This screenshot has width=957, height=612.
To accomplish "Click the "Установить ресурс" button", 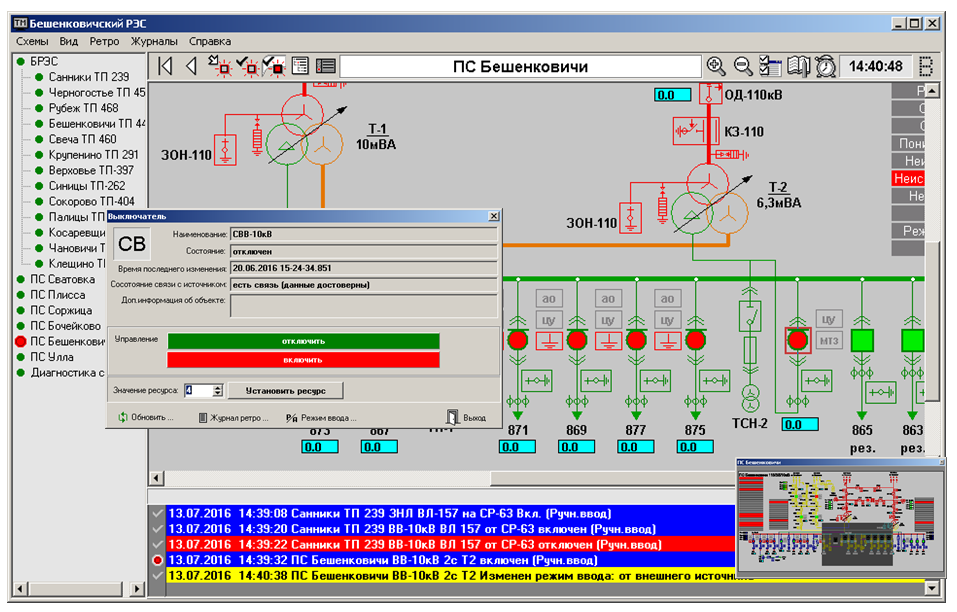I will 287,390.
